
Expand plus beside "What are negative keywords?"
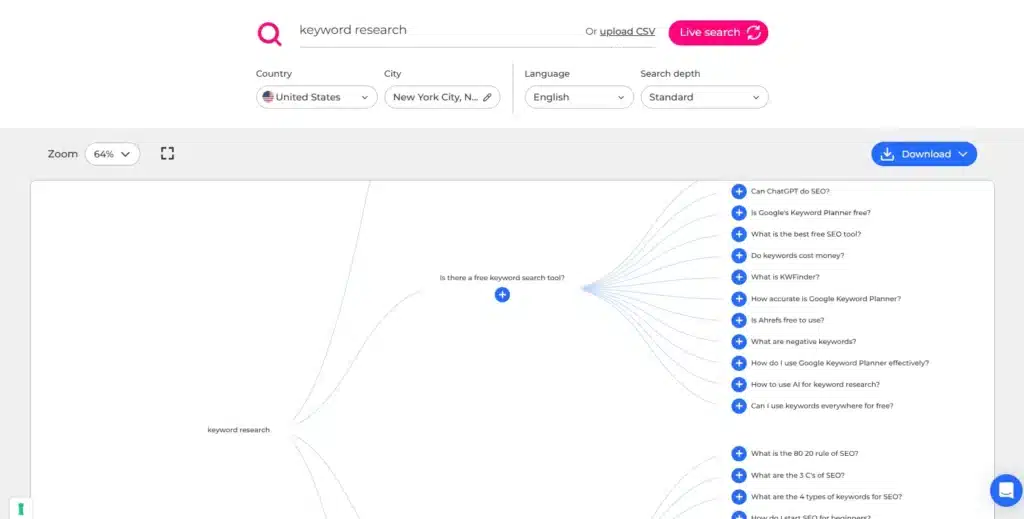point(739,341)
